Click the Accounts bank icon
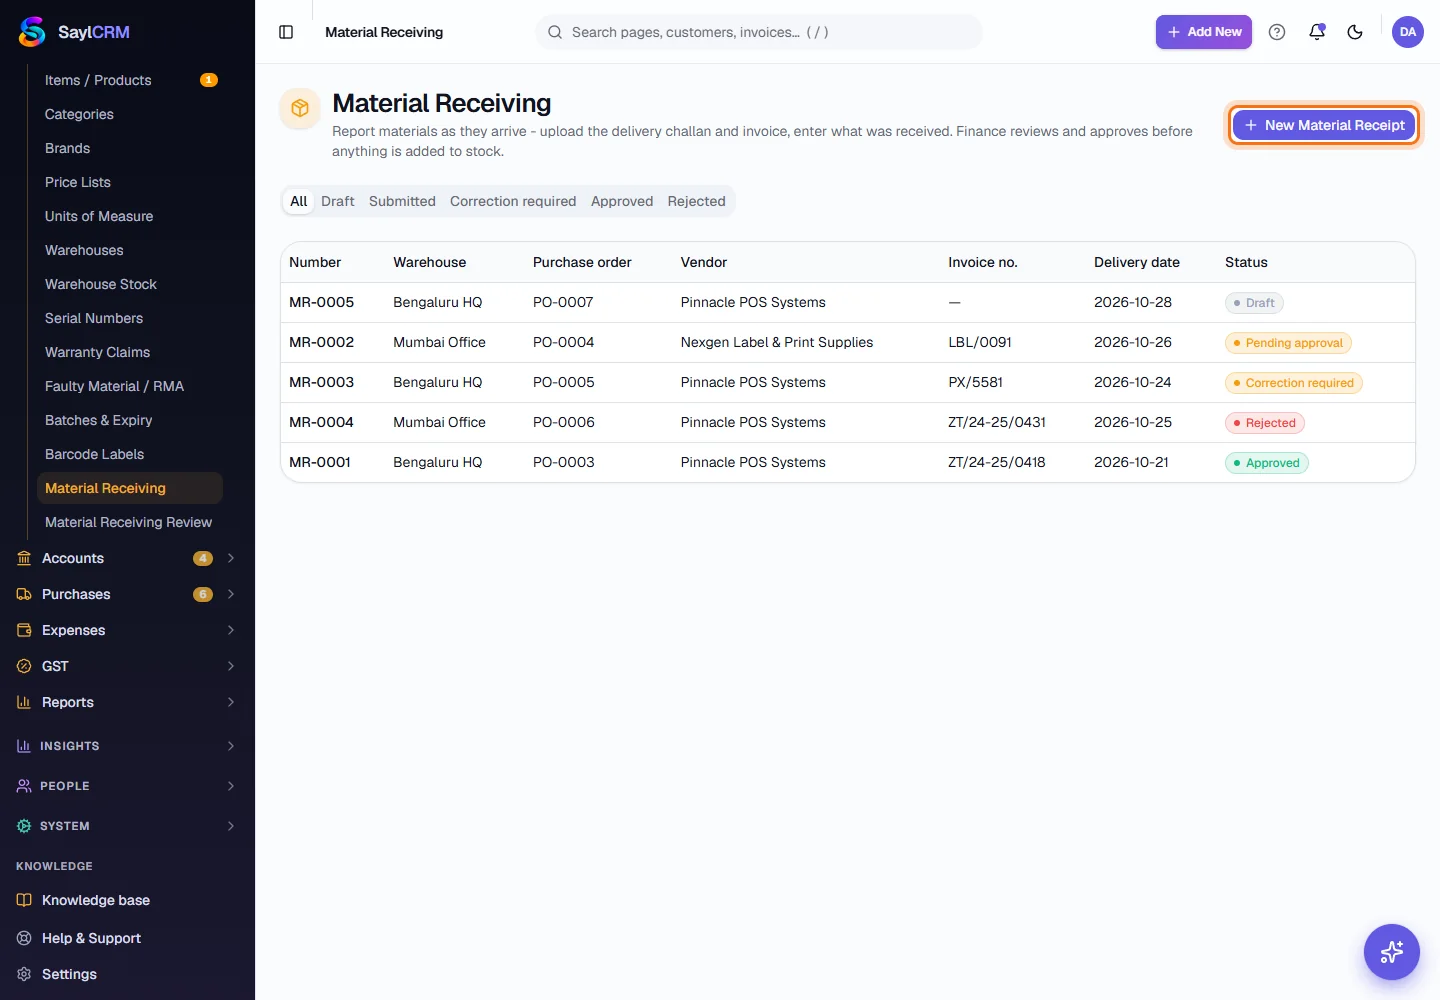 [x=24, y=558]
